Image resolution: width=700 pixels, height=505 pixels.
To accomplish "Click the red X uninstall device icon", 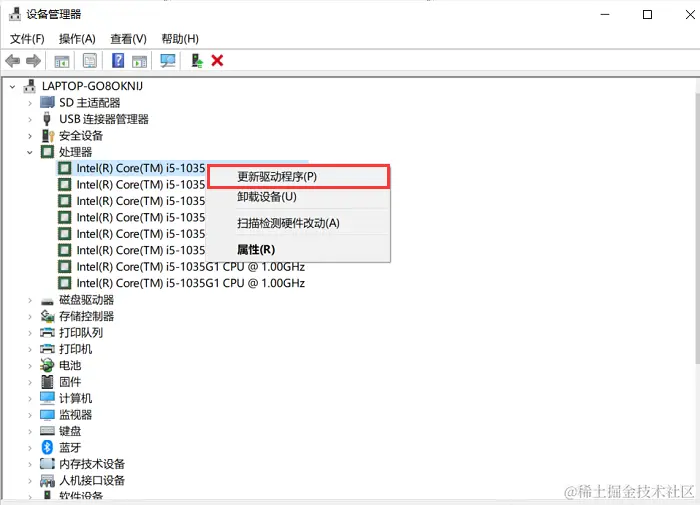I will [x=217, y=60].
